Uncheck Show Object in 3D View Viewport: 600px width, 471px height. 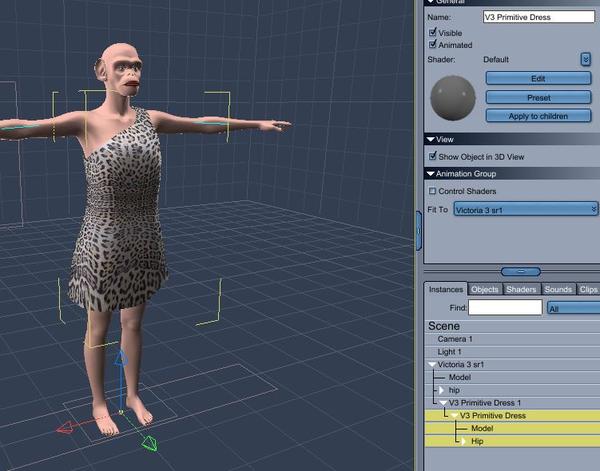tap(433, 156)
